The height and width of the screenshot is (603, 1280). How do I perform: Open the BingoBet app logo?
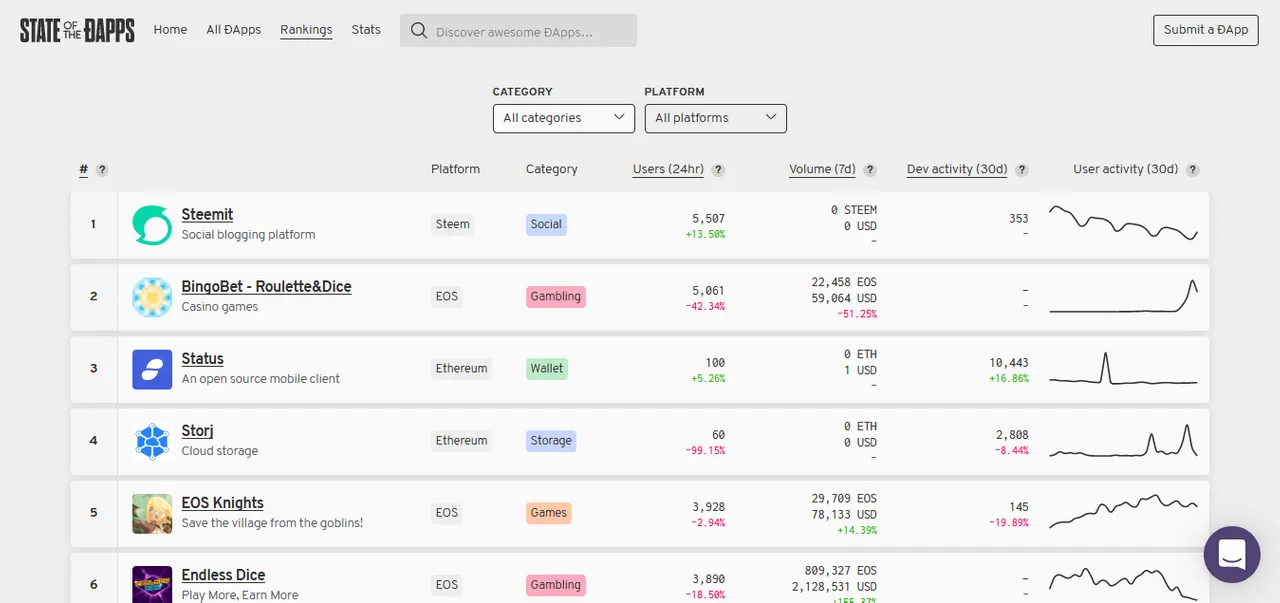(x=152, y=297)
